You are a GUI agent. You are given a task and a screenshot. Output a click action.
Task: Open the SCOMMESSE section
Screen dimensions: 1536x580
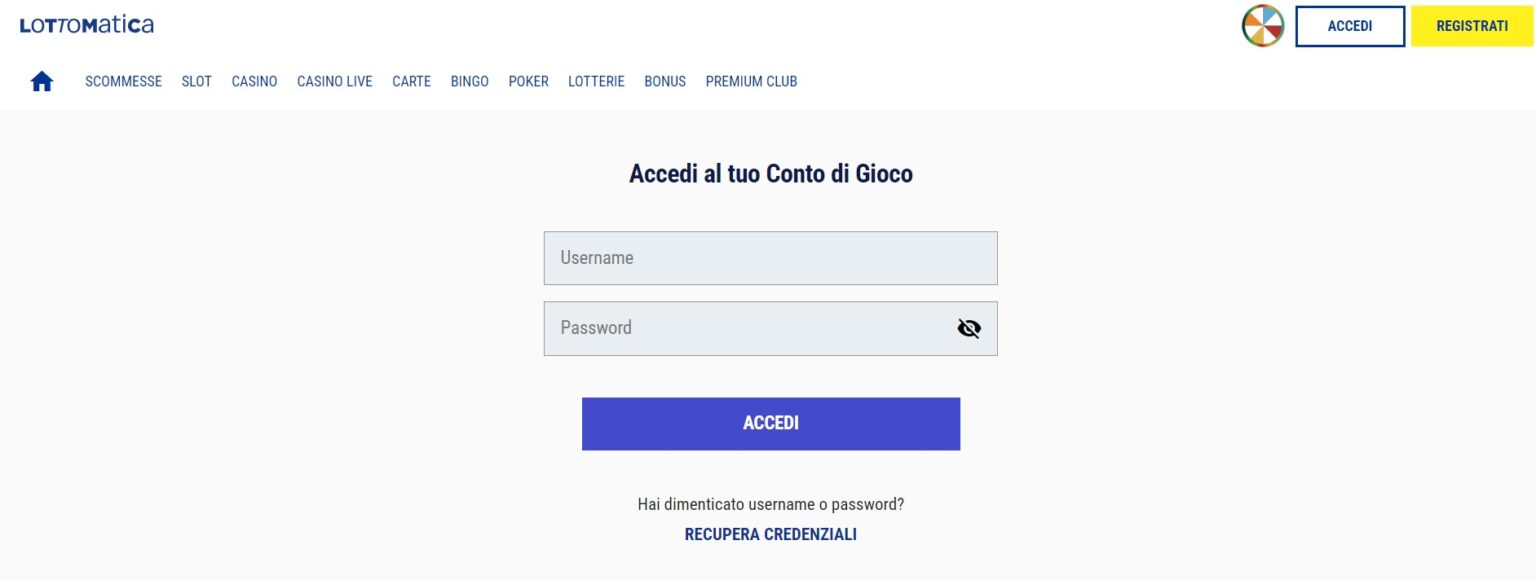[123, 81]
